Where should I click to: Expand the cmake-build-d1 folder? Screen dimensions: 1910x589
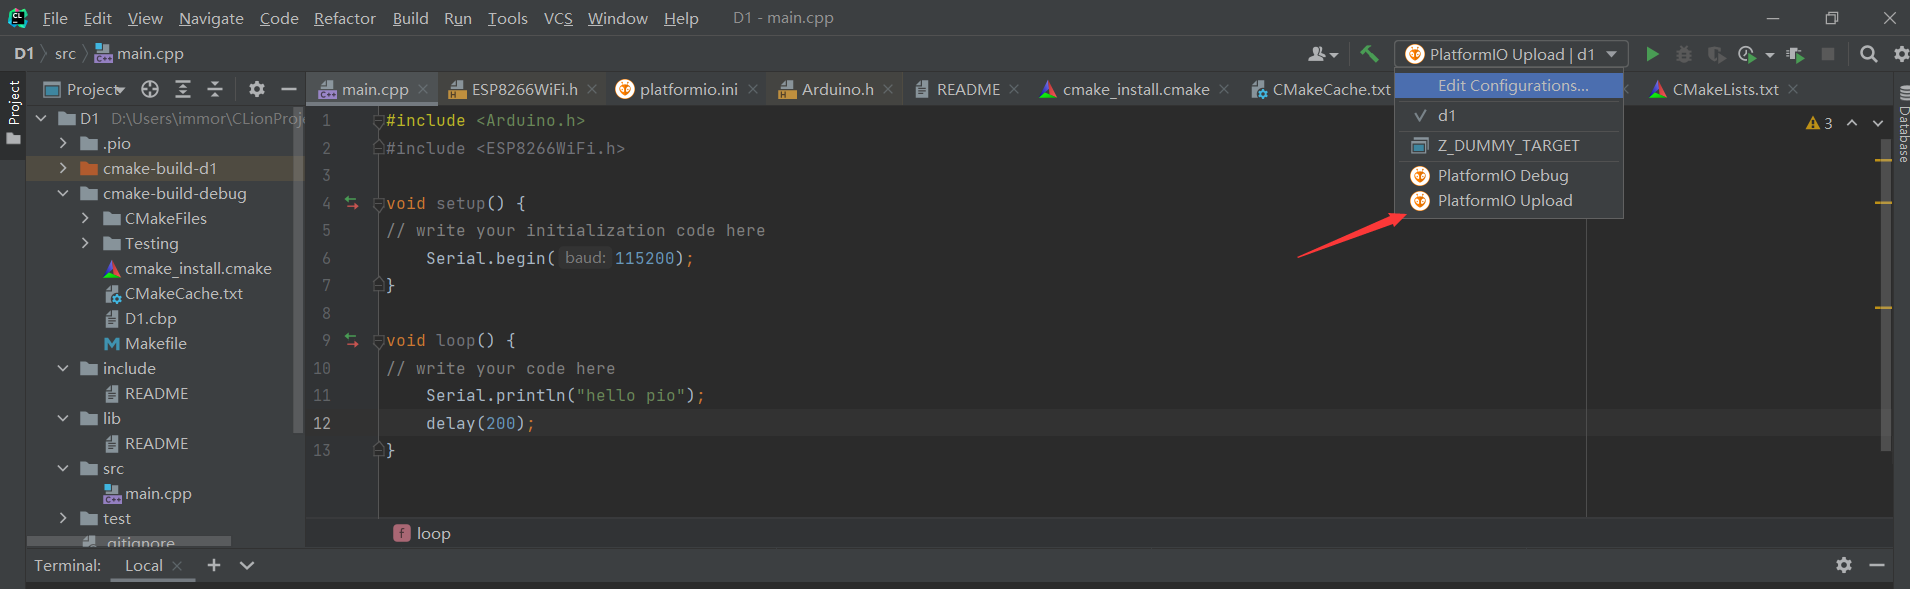63,168
